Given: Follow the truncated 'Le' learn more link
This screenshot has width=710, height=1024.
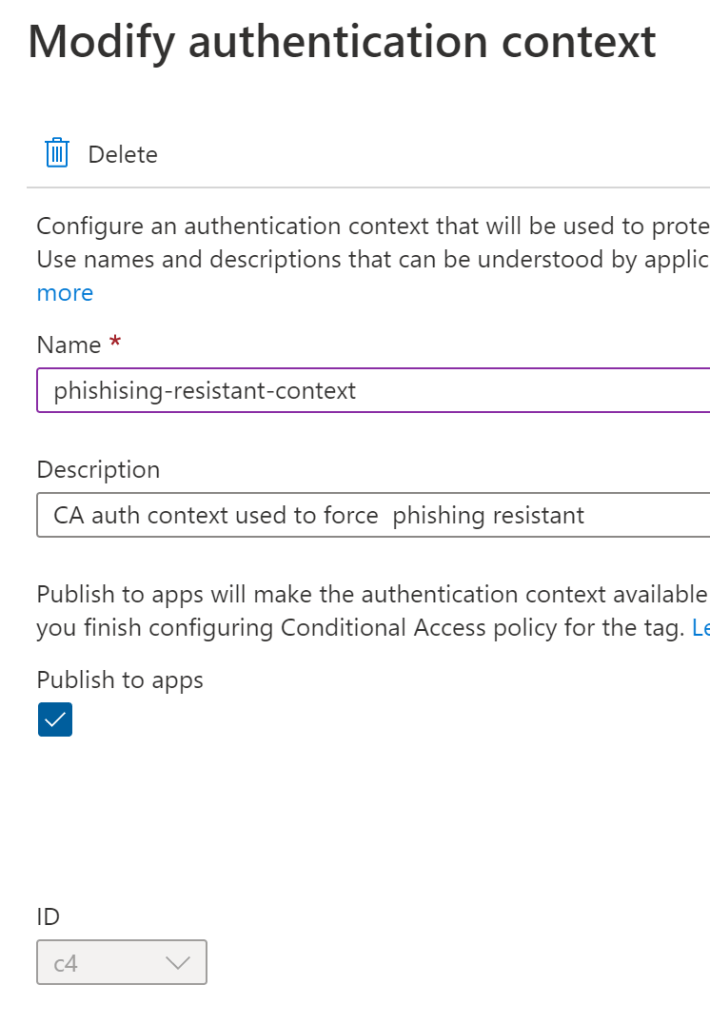Looking at the screenshot, I should pyautogui.click(x=700, y=629).
